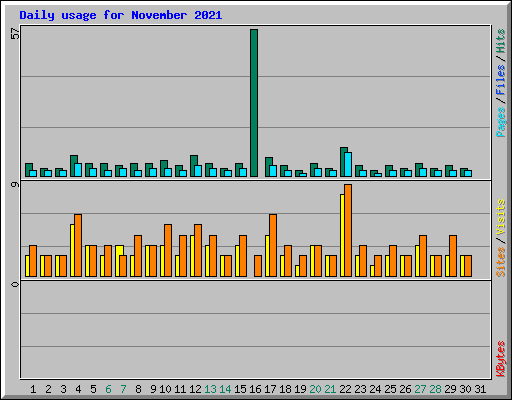512x400 pixels.
Task: Click day label '1' on the x-axis
Action: coord(33,389)
